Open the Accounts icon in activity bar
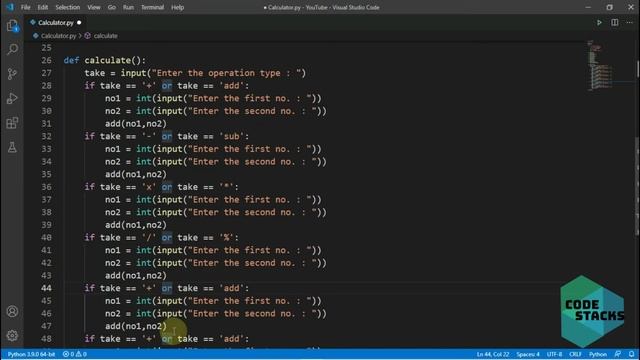Image resolution: width=640 pixels, height=360 pixels. pyautogui.click(x=12, y=311)
